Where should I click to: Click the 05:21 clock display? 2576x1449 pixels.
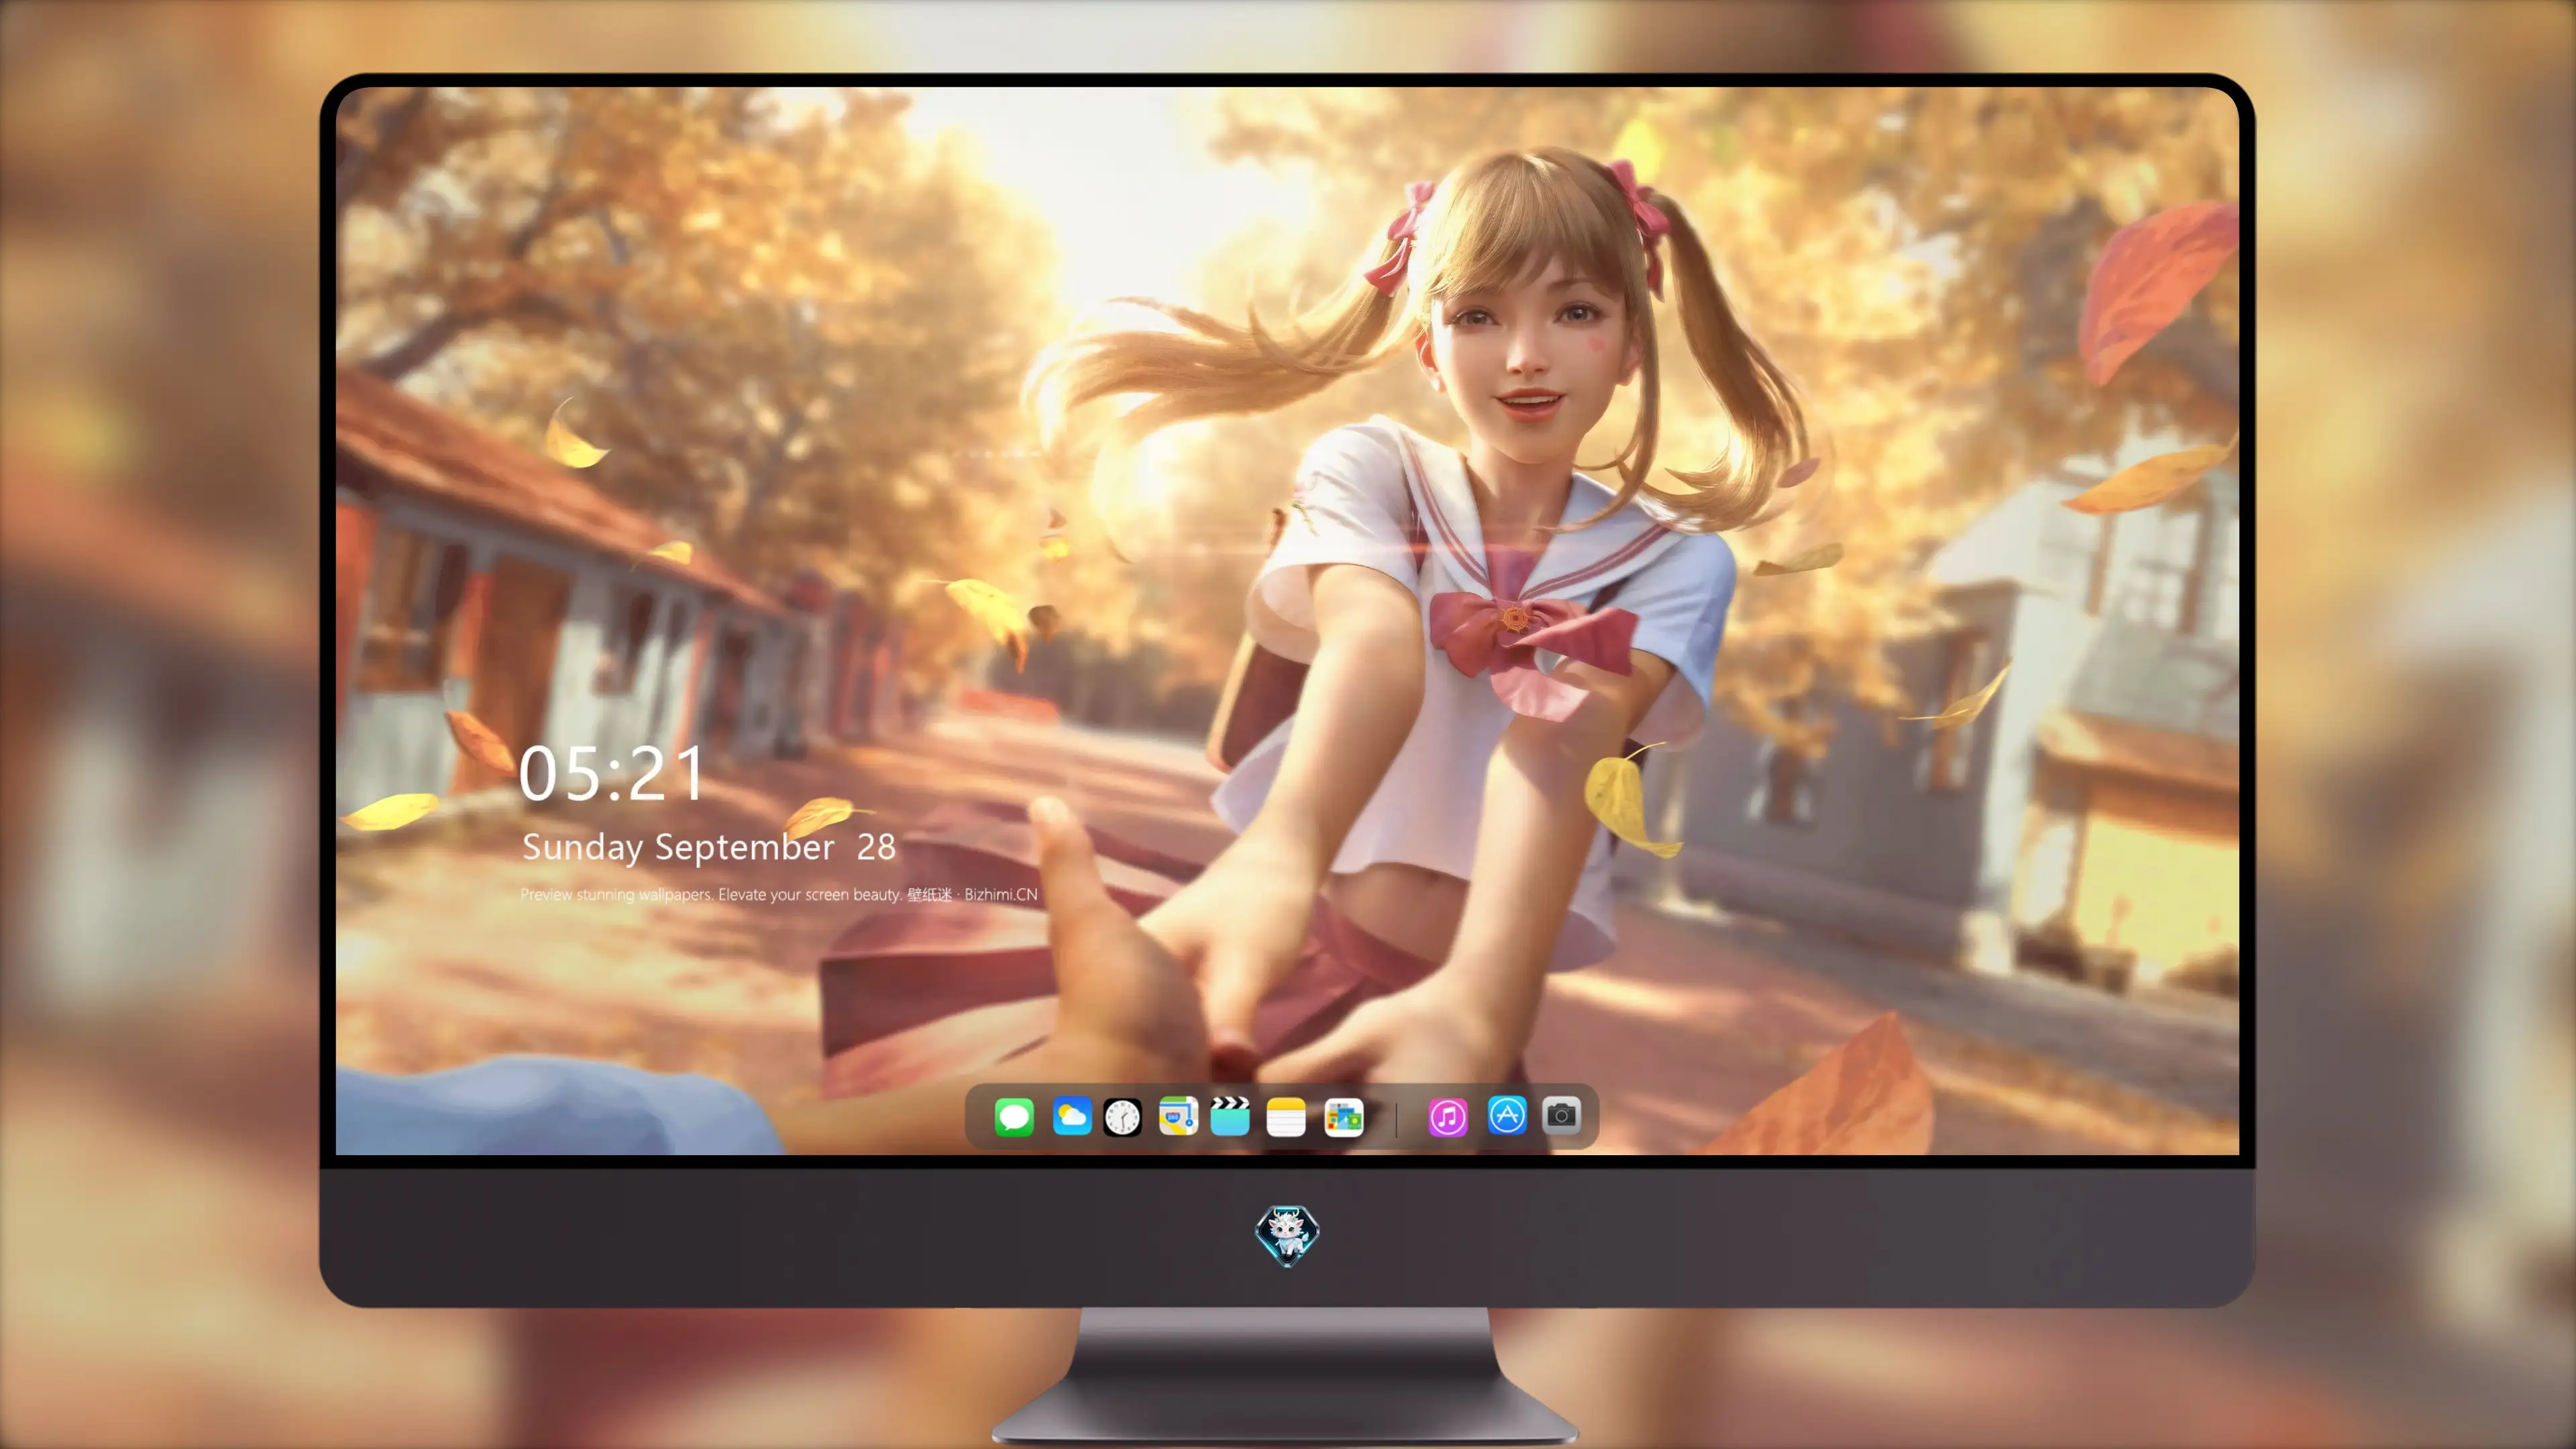[x=612, y=773]
